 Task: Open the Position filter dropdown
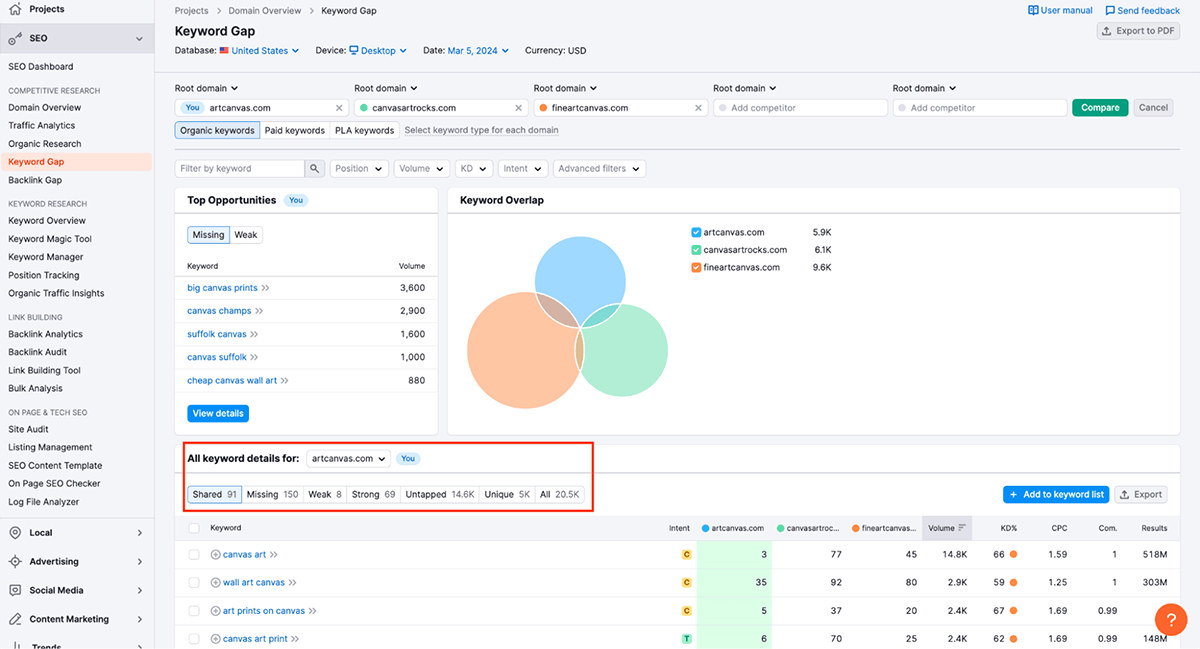[x=358, y=168]
